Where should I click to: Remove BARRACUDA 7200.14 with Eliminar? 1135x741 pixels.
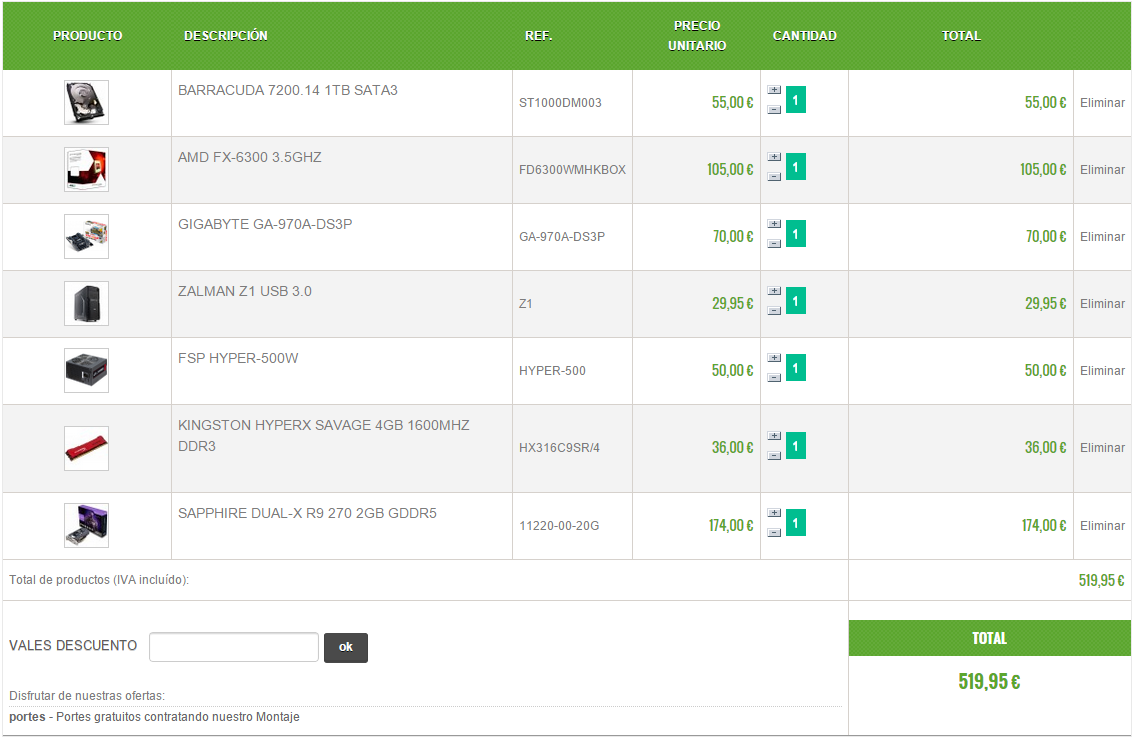(x=1102, y=103)
